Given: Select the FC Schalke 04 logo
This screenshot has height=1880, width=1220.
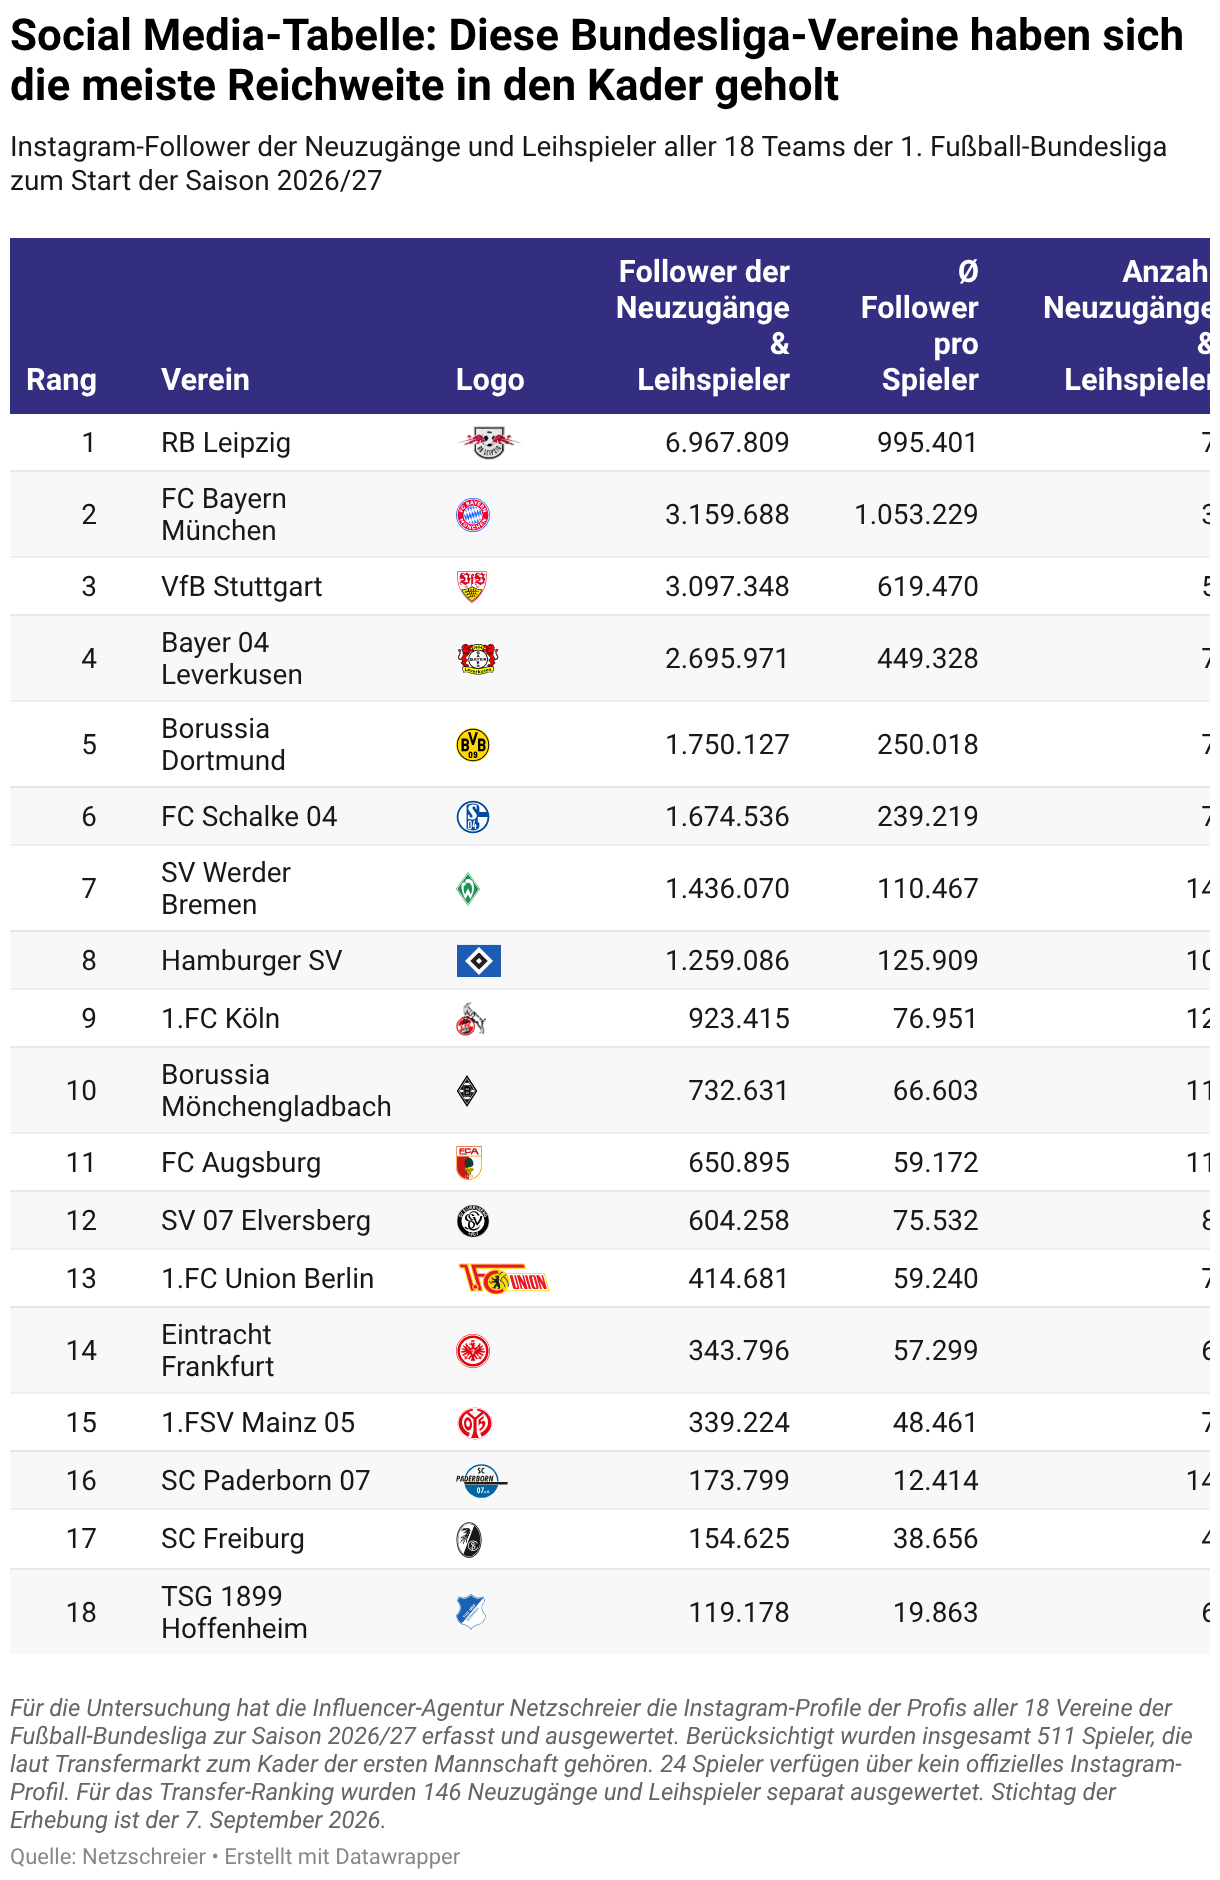Looking at the screenshot, I should click(473, 817).
